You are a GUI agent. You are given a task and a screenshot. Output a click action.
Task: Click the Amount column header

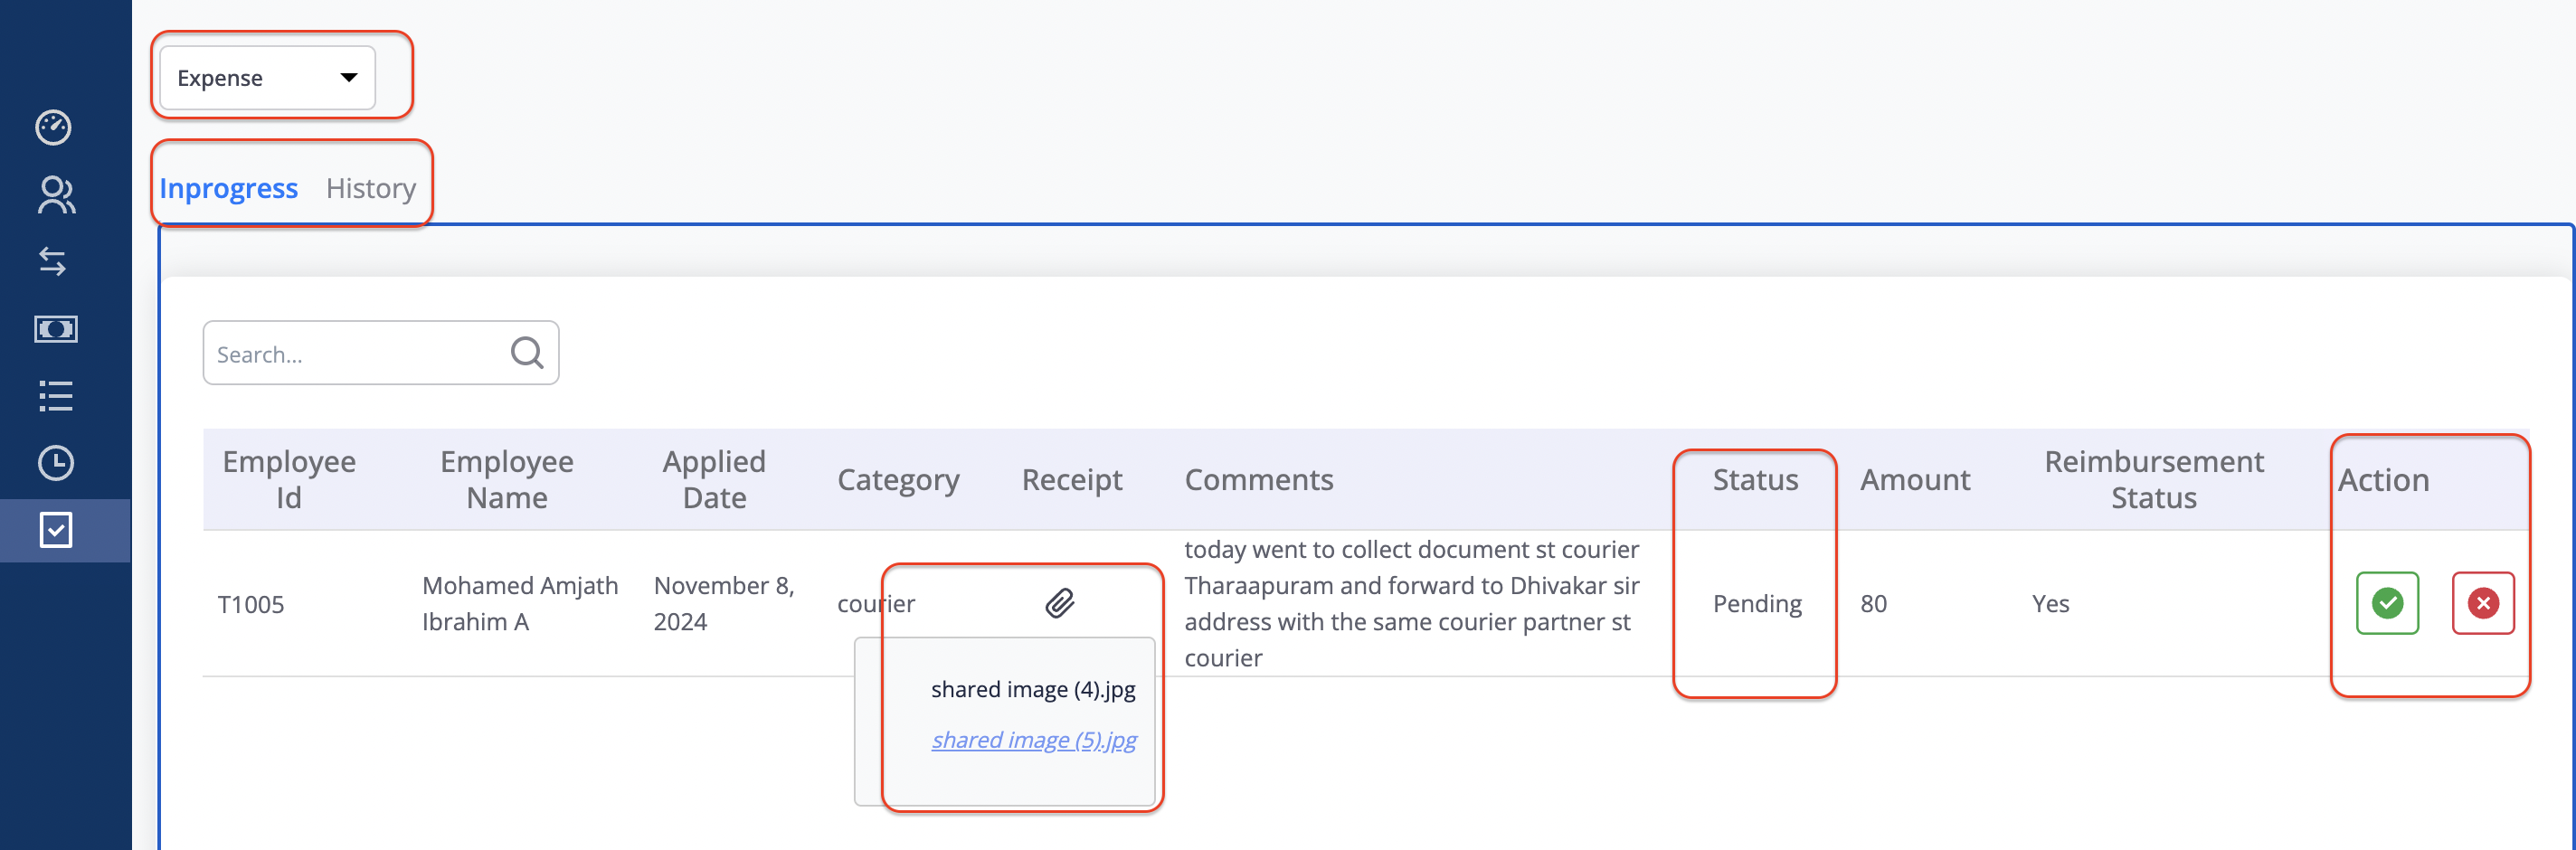click(1914, 480)
